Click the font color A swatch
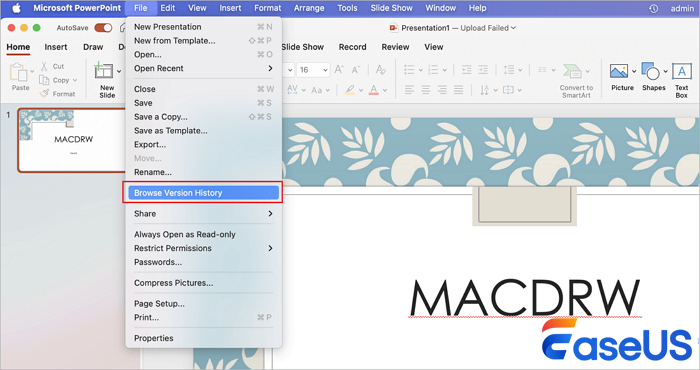Viewport: 700px width, 370px height. pos(374,90)
